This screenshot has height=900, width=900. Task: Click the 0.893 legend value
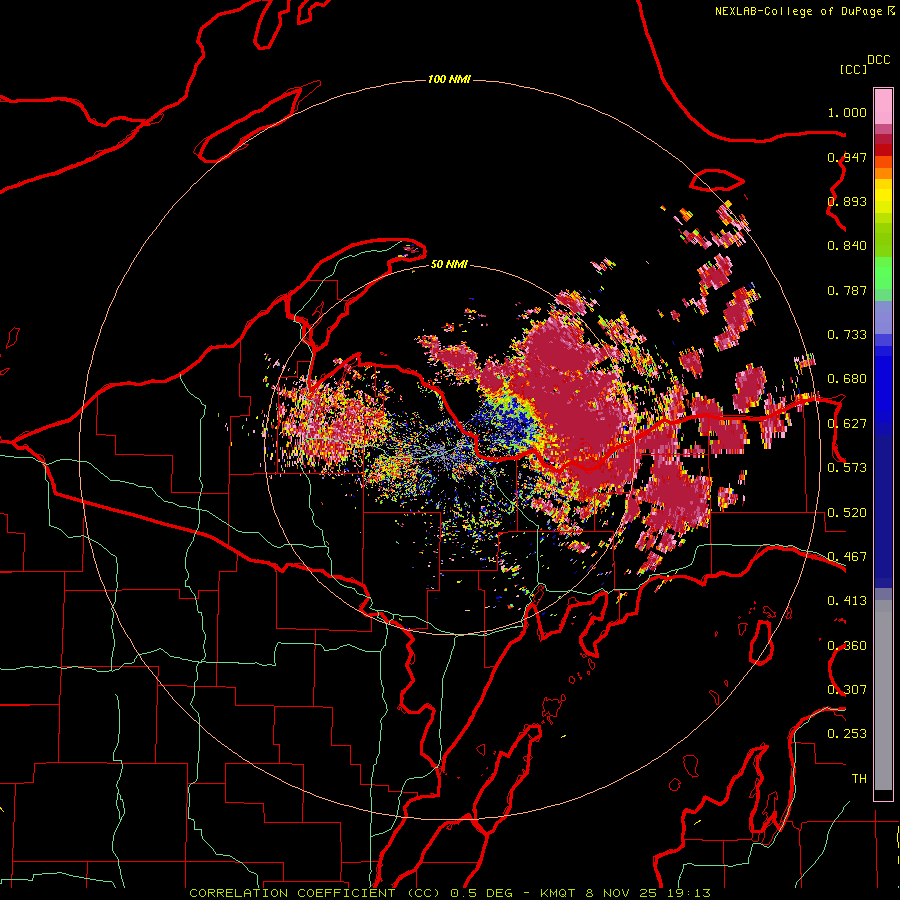click(847, 201)
